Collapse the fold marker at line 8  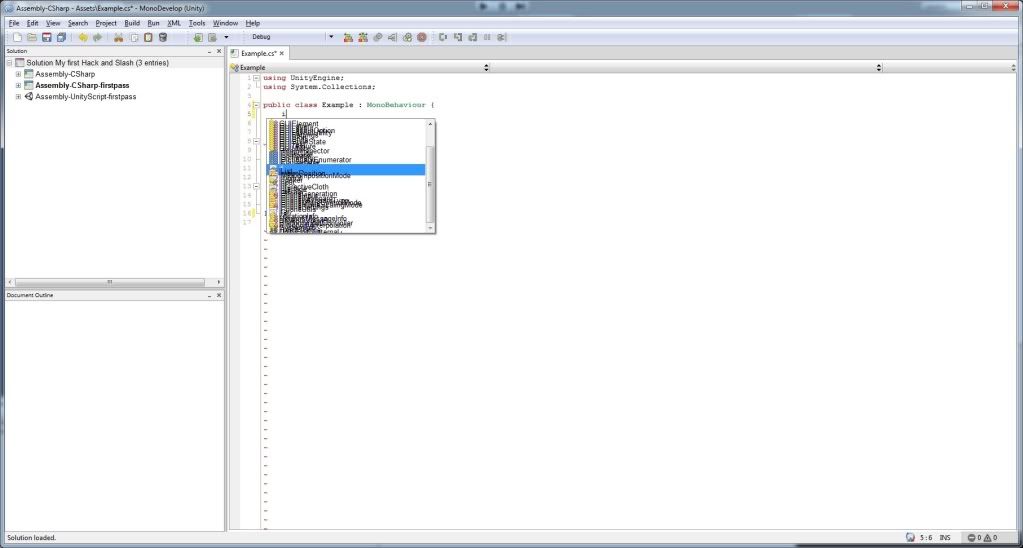[x=256, y=141]
